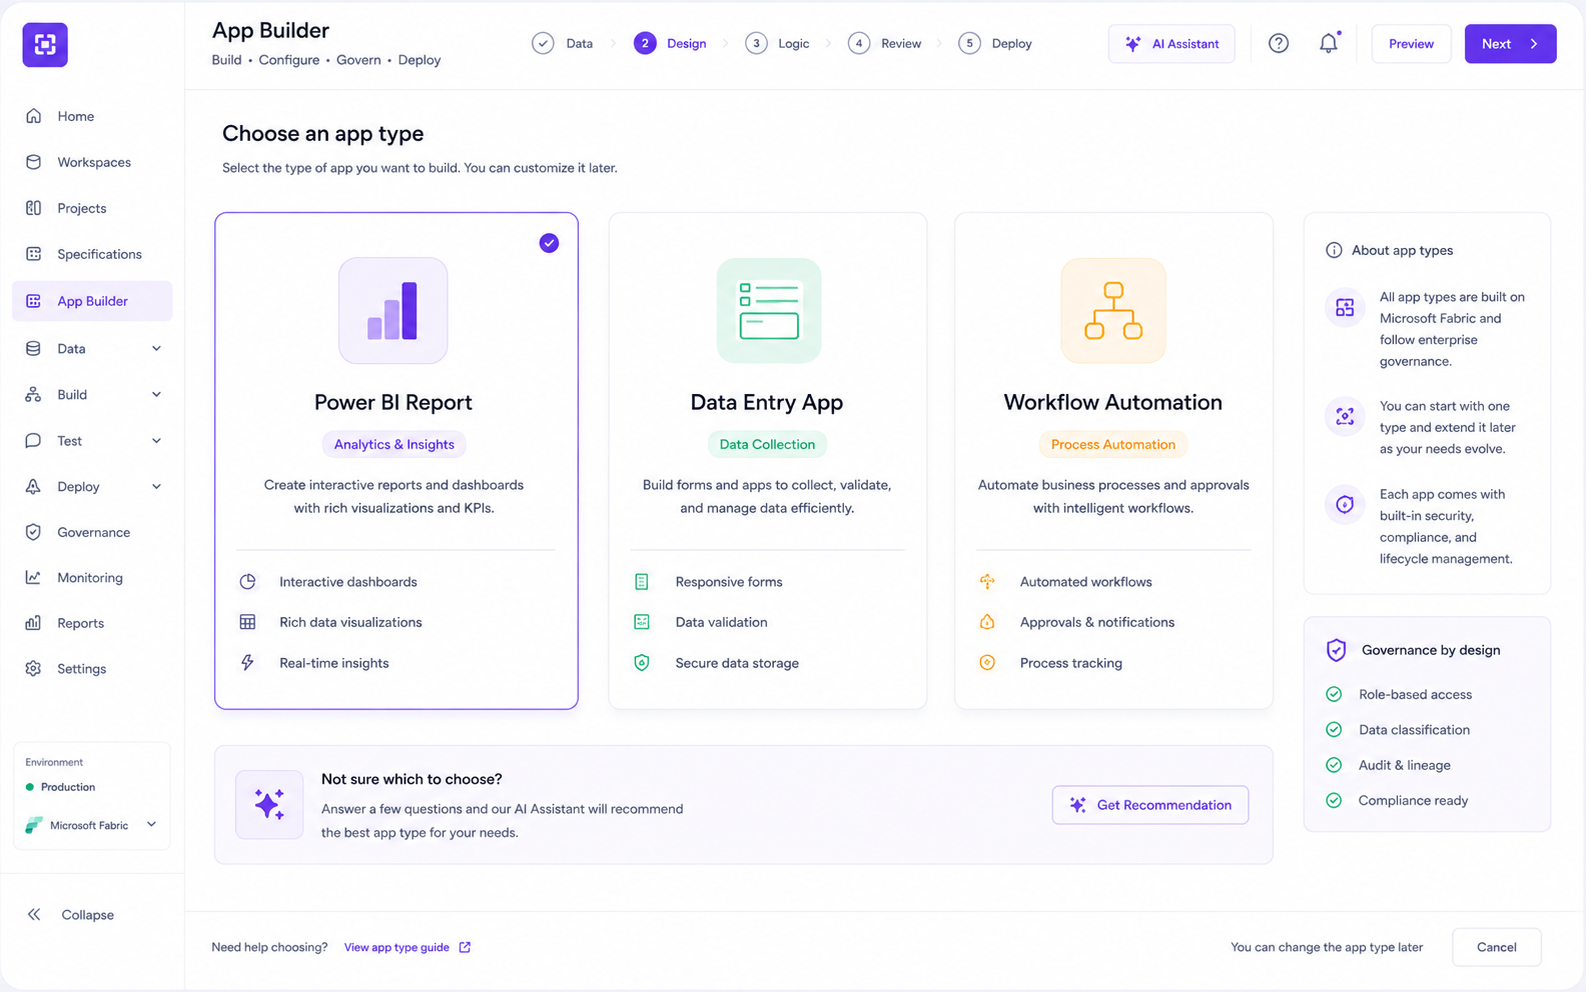This screenshot has height=992, width=1586.
Task: Click the Data Collection tag
Action: 767,444
